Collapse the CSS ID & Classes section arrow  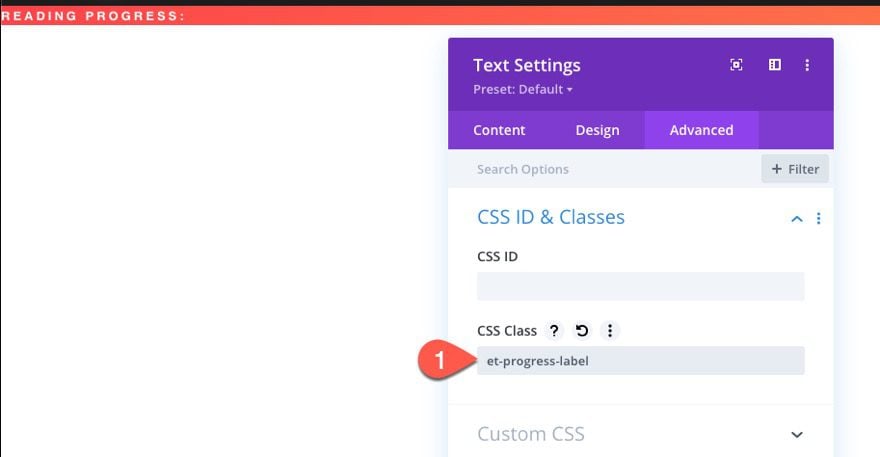coord(797,218)
